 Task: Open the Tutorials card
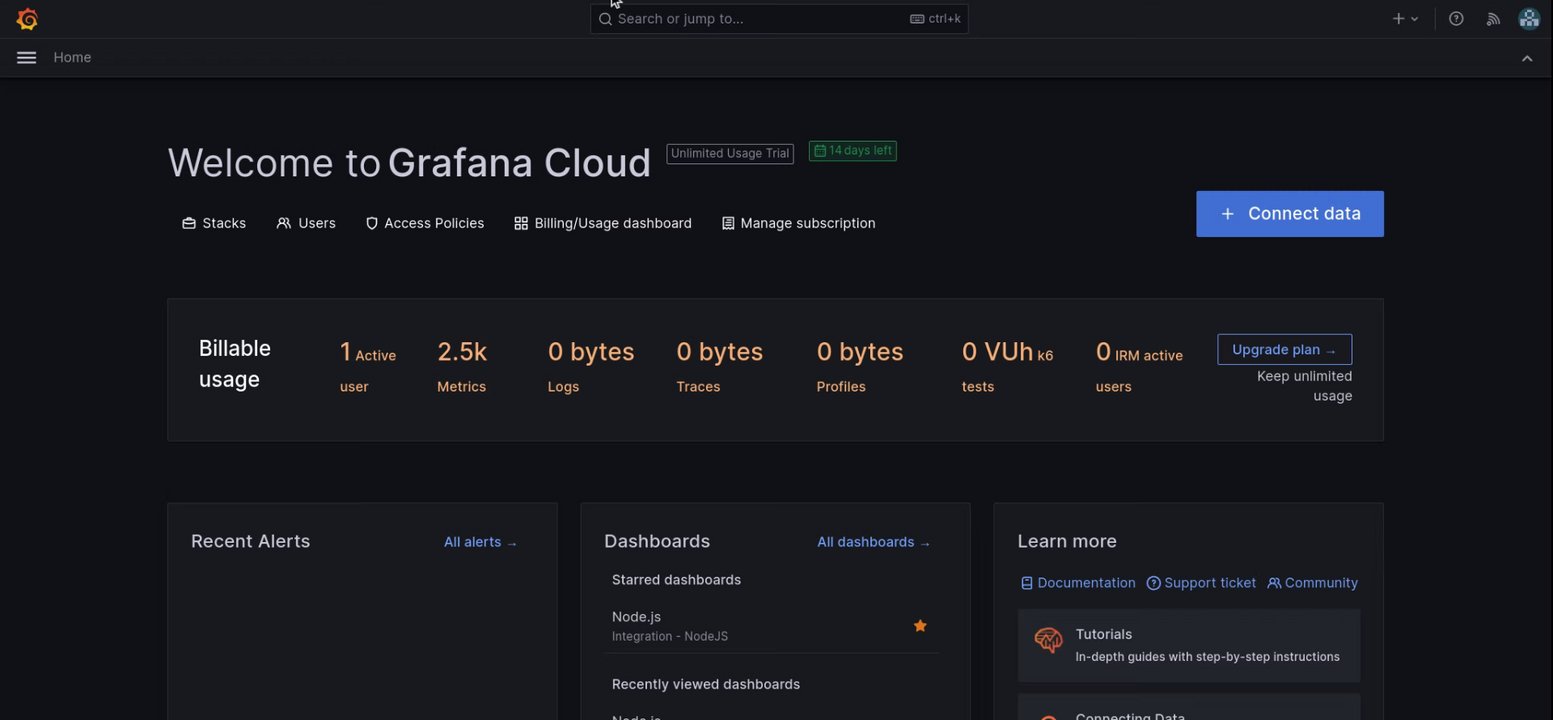pos(1189,646)
